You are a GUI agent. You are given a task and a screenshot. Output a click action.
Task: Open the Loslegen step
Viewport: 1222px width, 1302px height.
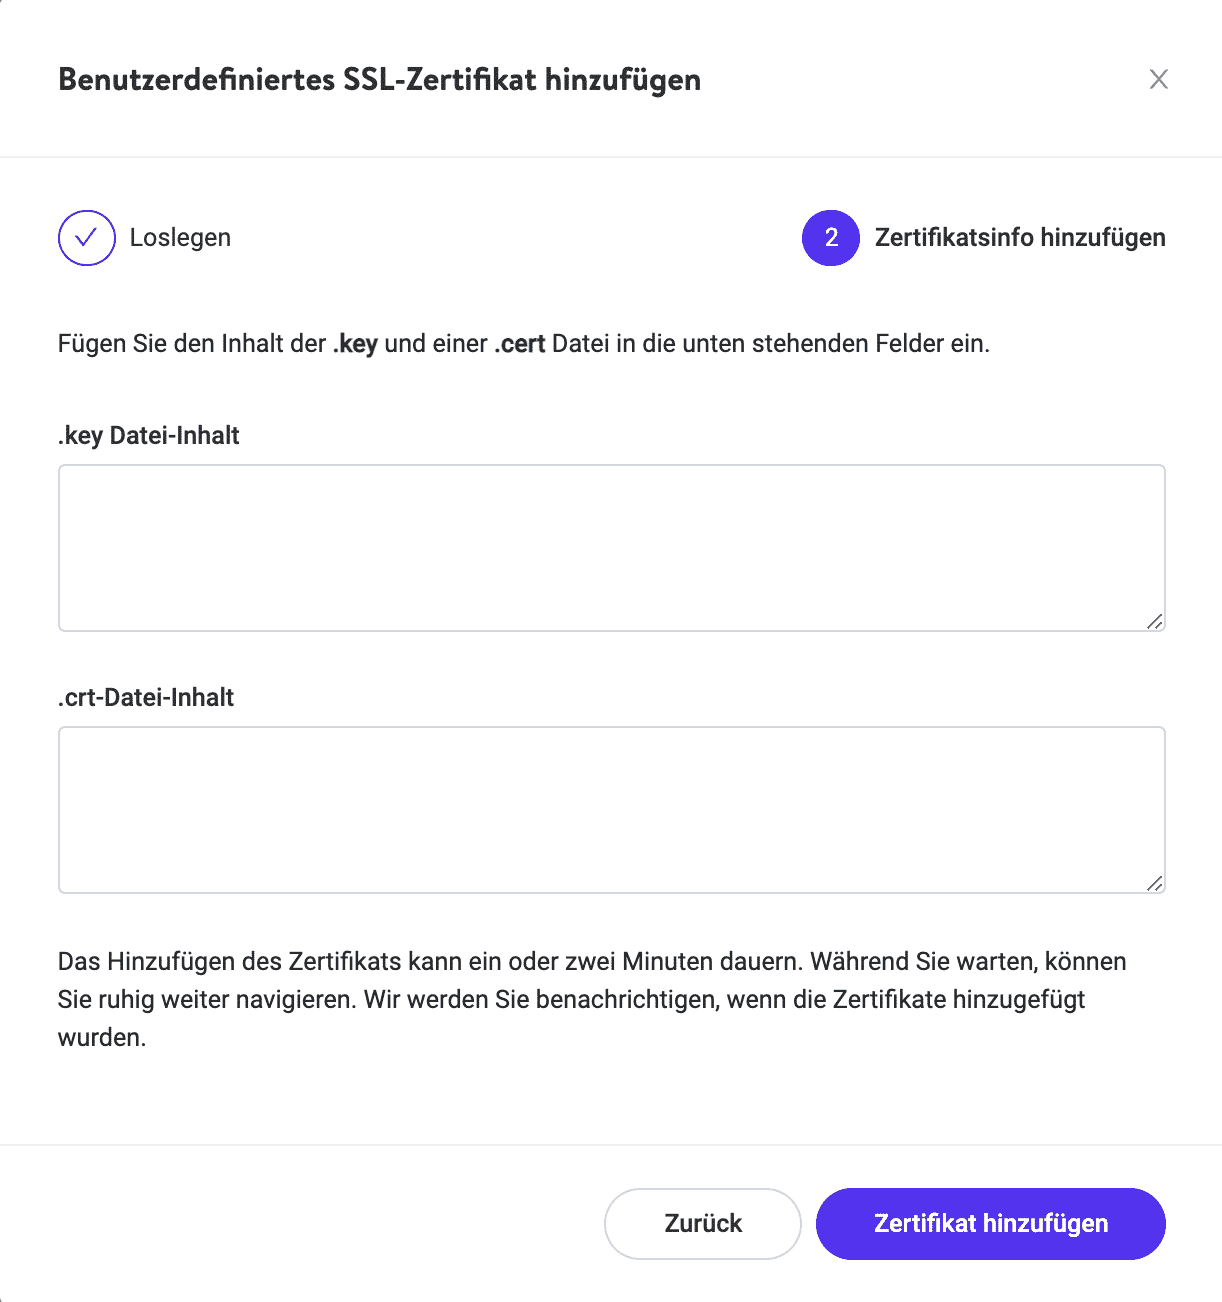pyautogui.click(x=180, y=238)
